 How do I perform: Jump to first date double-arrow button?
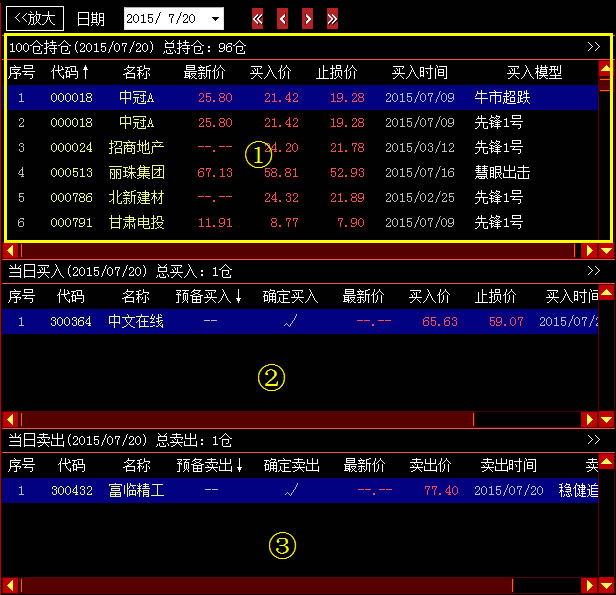(258, 19)
